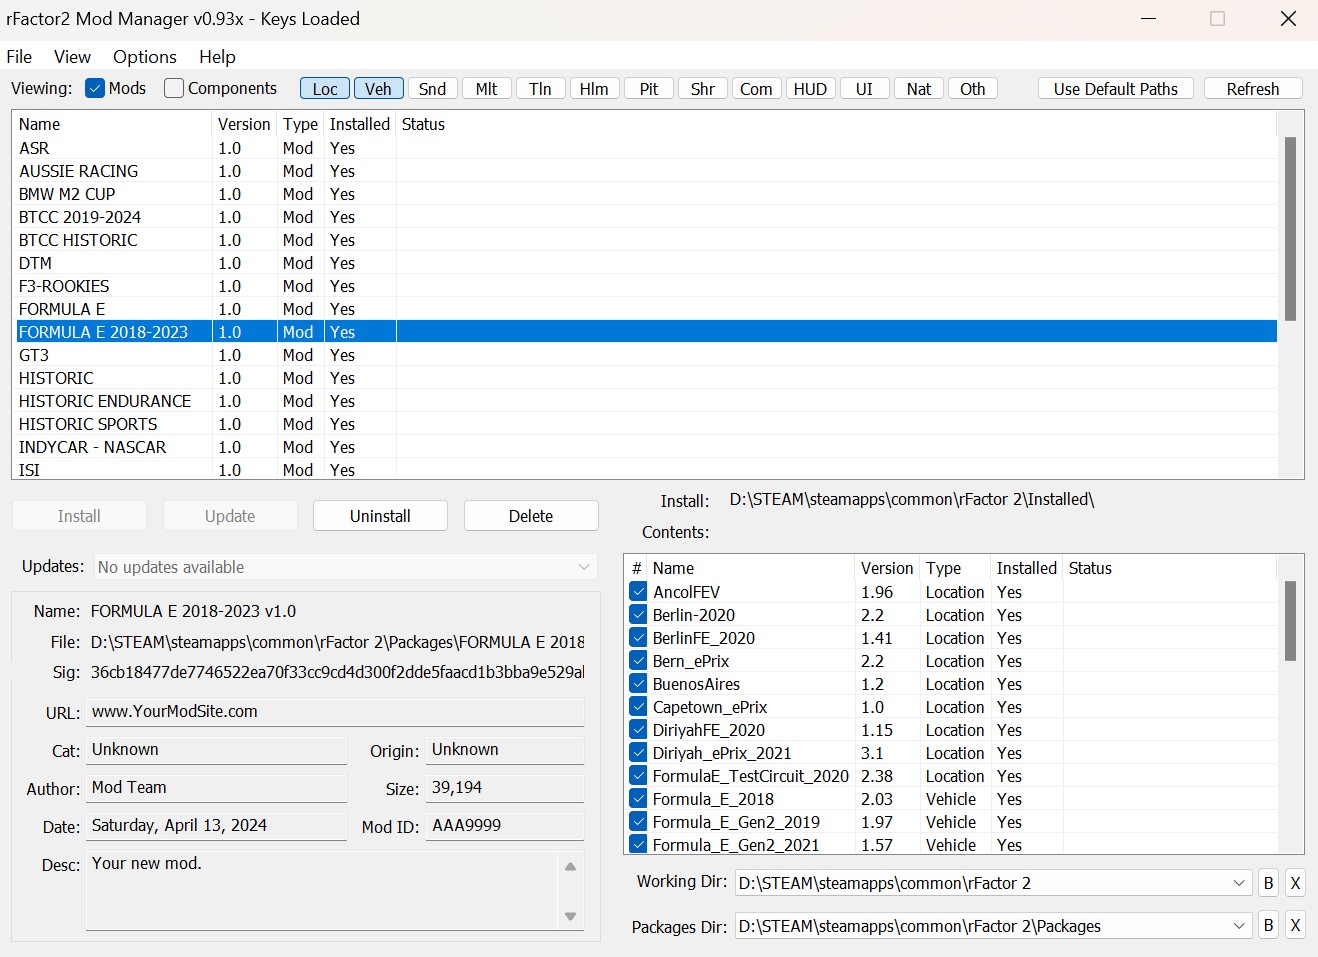Toggle the Snd filter button
Screen dimensions: 1318x957
pos(433,89)
